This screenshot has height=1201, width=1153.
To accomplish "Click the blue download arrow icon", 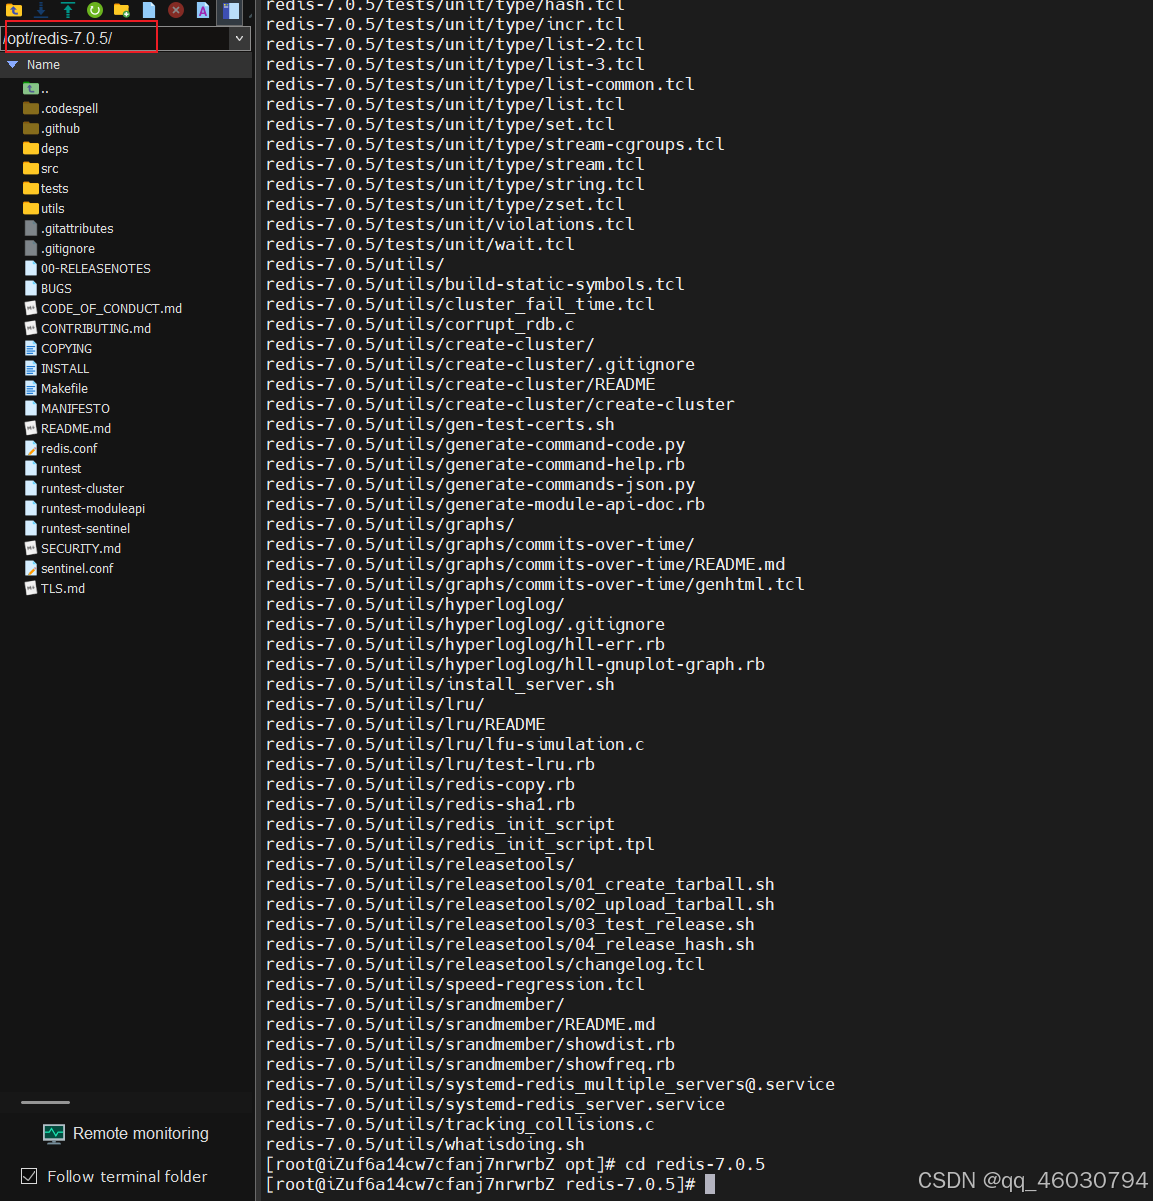I will pos(41,10).
